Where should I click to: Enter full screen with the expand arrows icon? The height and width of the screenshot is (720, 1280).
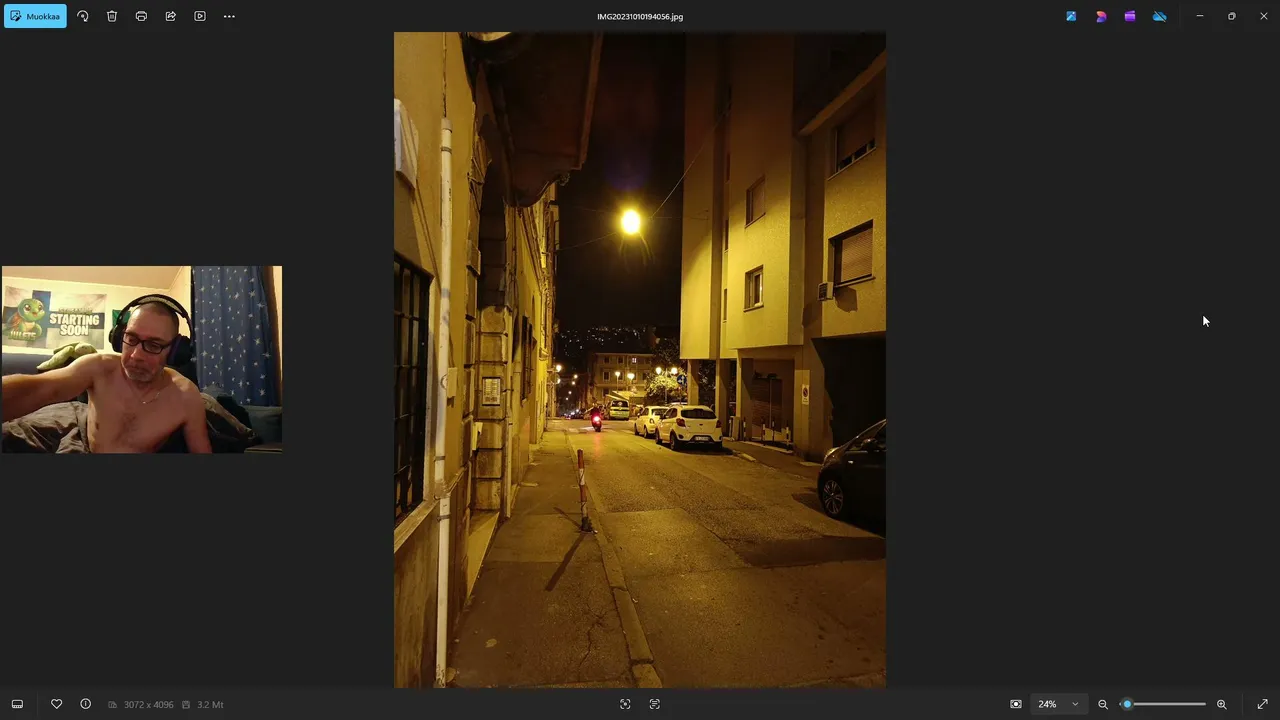point(1262,704)
